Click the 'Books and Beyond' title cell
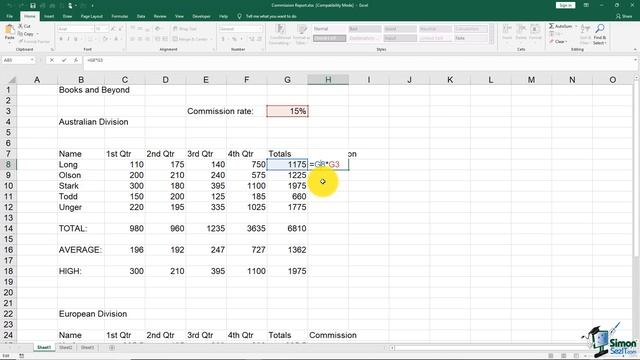 pos(94,90)
